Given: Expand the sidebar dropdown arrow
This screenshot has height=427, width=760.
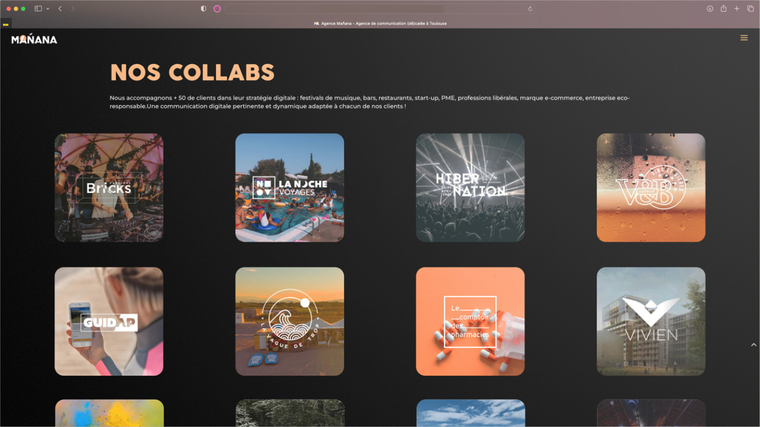Looking at the screenshot, I should [x=48, y=9].
